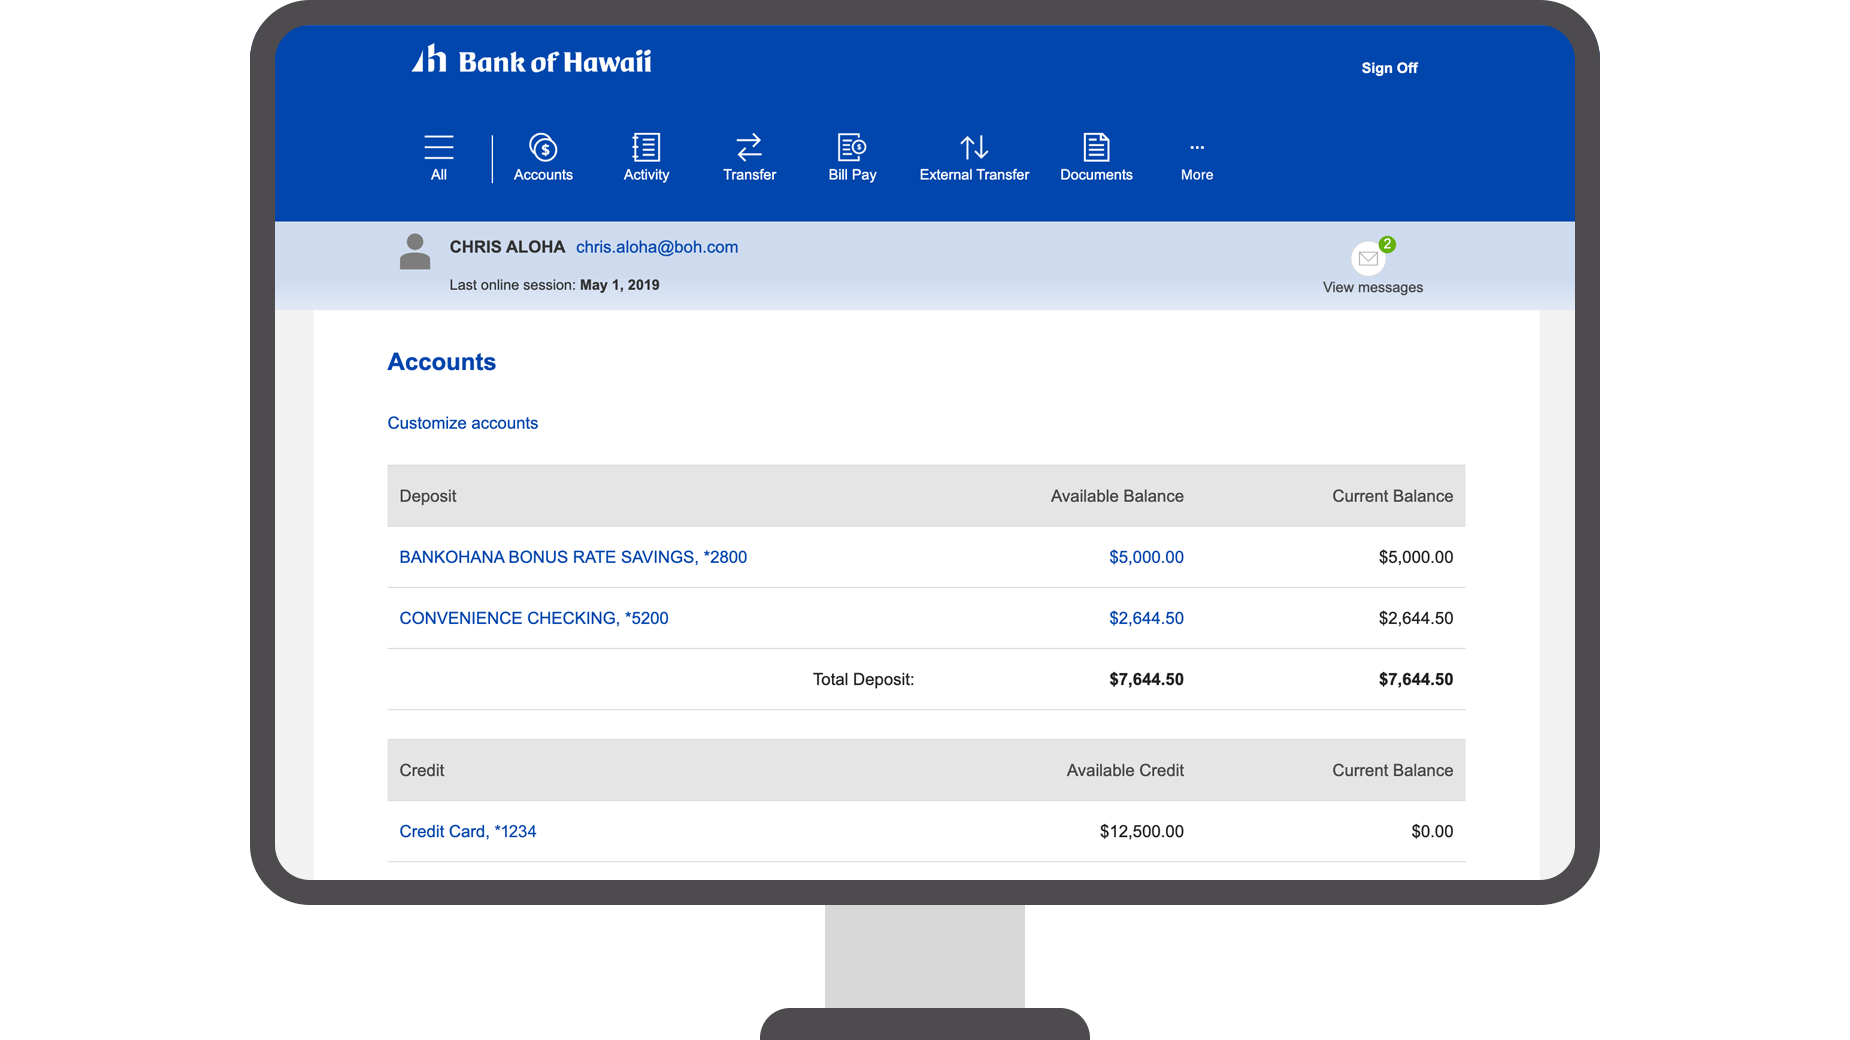Image resolution: width=1850 pixels, height=1040 pixels.
Task: Click the Bank of Hawaii logo
Action: 531,60
